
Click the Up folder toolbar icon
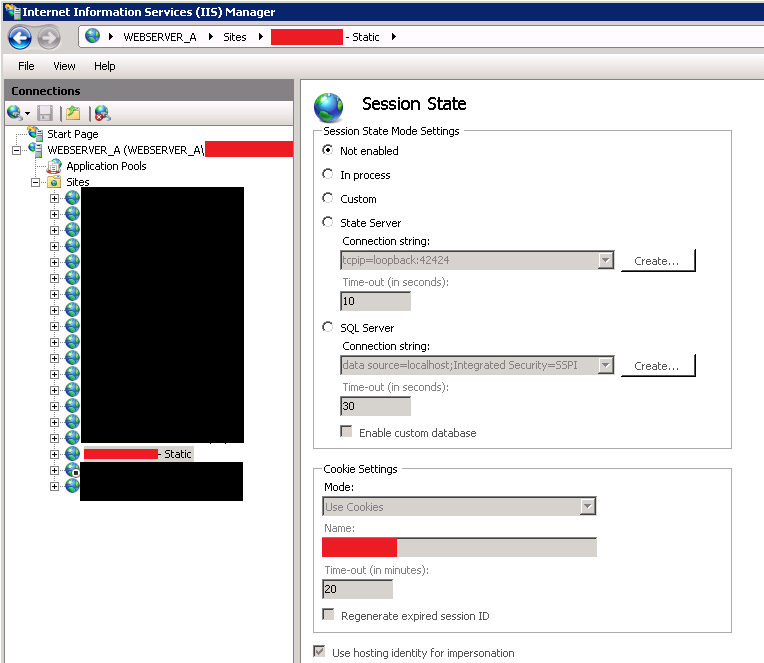pos(73,114)
